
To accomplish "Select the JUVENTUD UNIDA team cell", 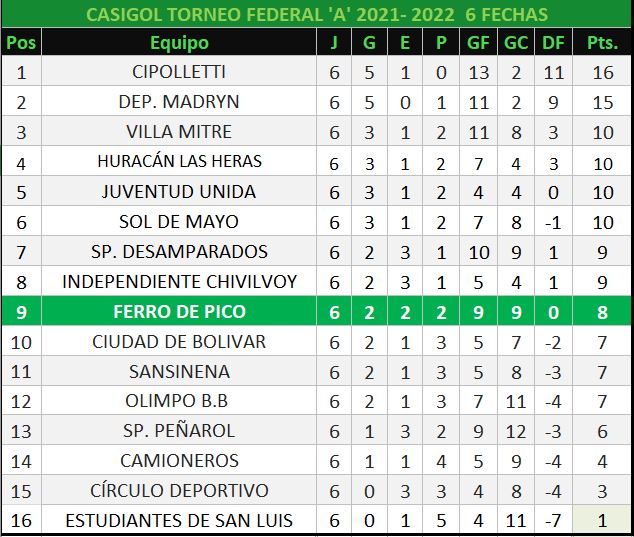I will coord(179,192).
